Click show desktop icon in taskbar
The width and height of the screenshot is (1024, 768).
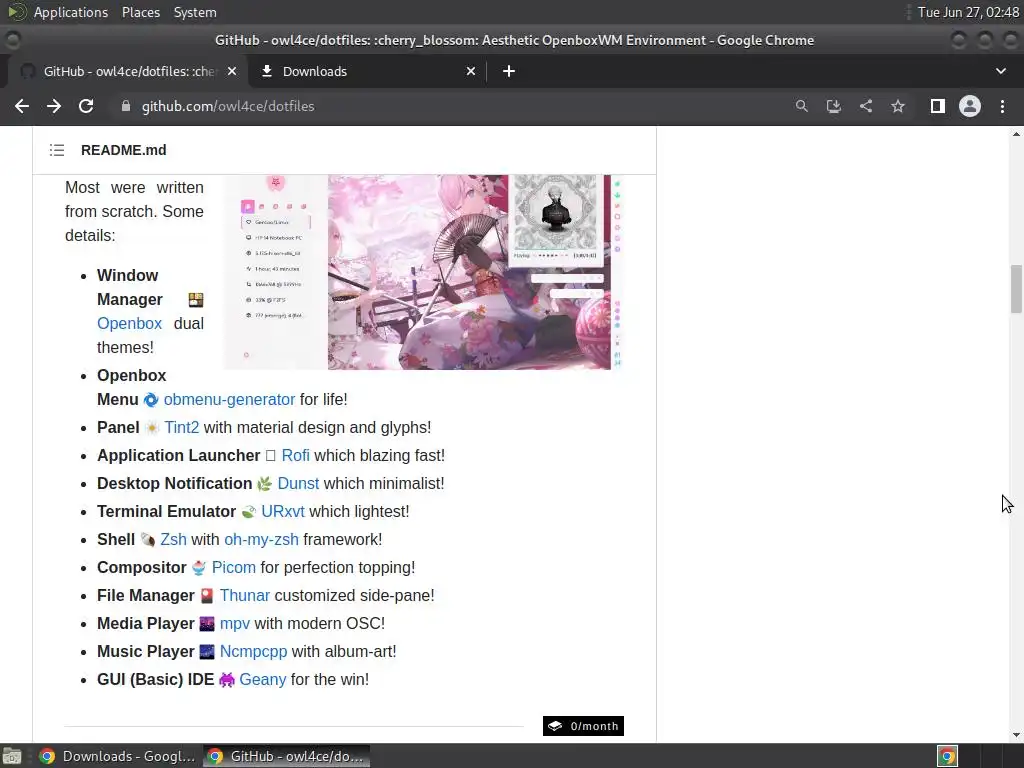tap(12, 756)
